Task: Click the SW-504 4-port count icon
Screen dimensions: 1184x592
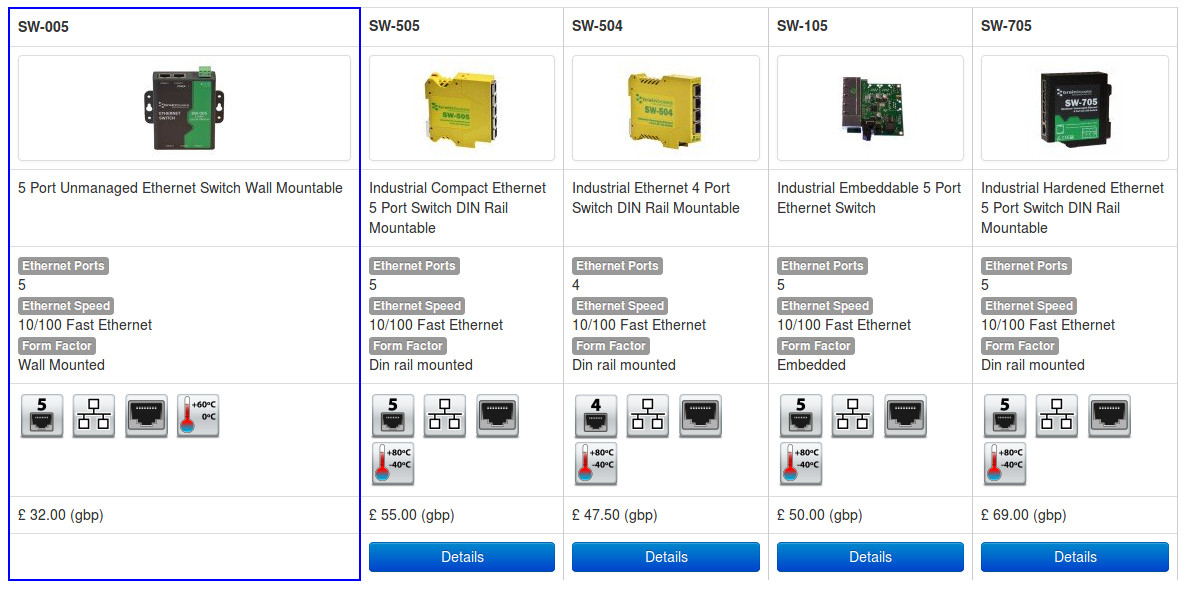Action: (x=596, y=415)
